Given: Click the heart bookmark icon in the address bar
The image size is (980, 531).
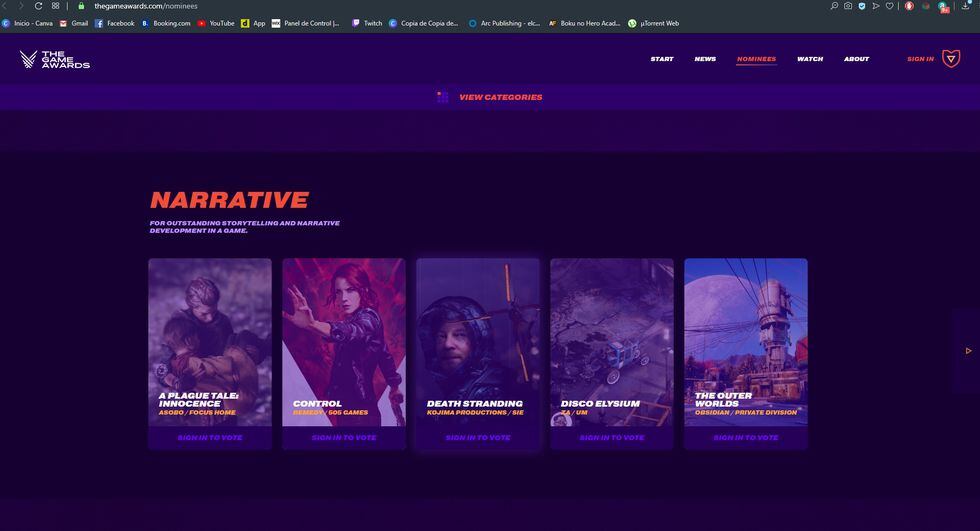Looking at the screenshot, I should point(889,6).
